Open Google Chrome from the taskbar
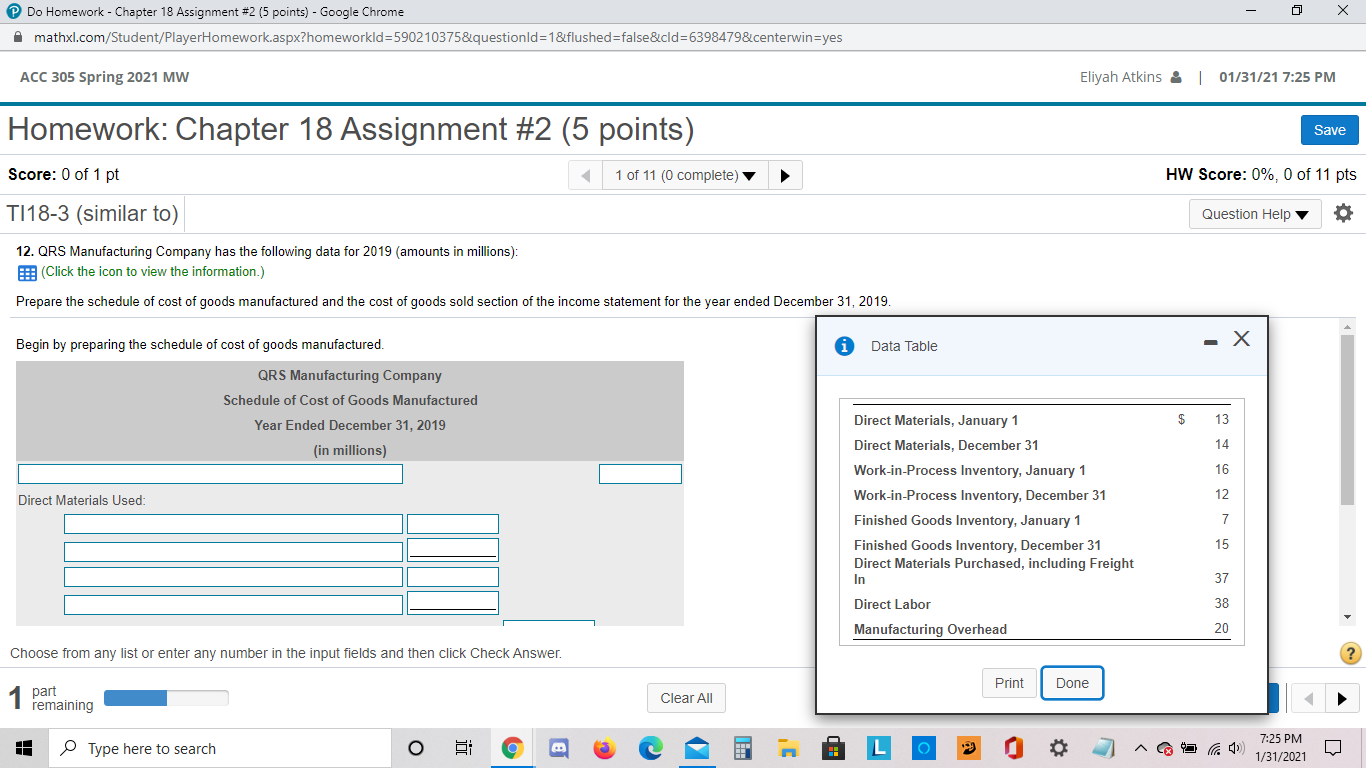Viewport: 1366px width, 768px height. [512, 747]
